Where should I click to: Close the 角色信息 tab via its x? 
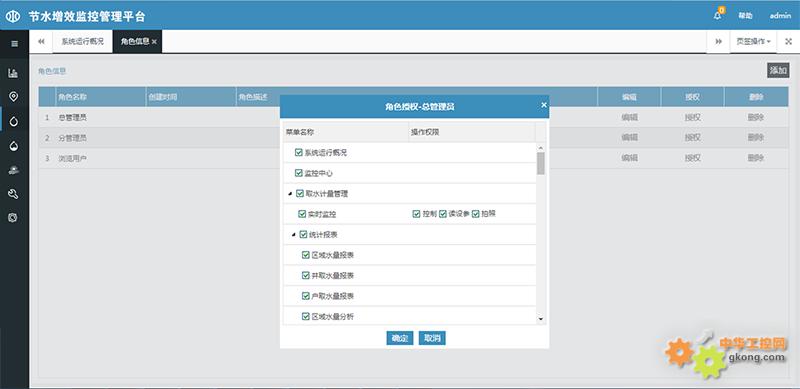click(x=154, y=42)
